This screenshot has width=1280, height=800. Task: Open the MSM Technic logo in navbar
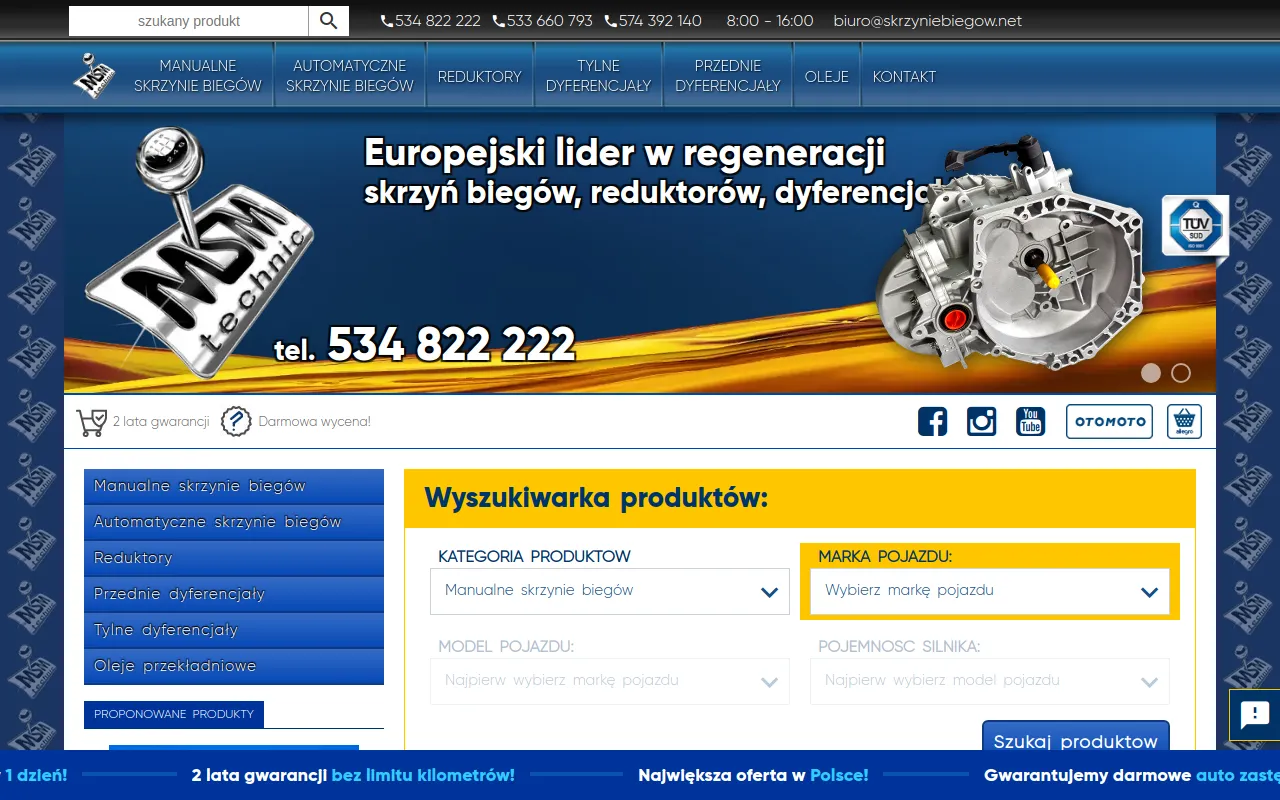tap(94, 76)
